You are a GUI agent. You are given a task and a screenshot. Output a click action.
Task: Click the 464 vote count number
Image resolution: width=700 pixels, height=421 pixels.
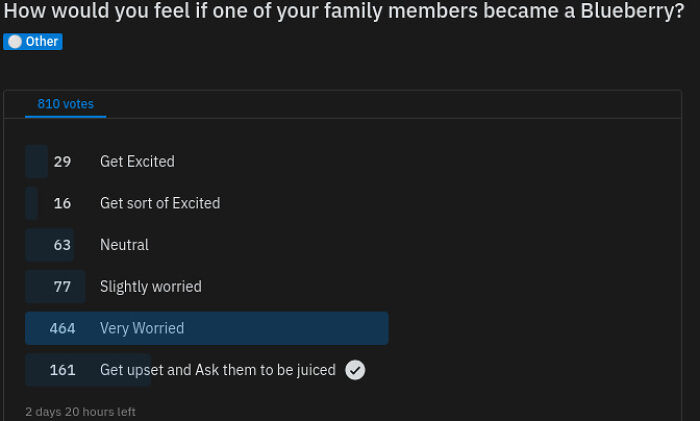coord(62,328)
